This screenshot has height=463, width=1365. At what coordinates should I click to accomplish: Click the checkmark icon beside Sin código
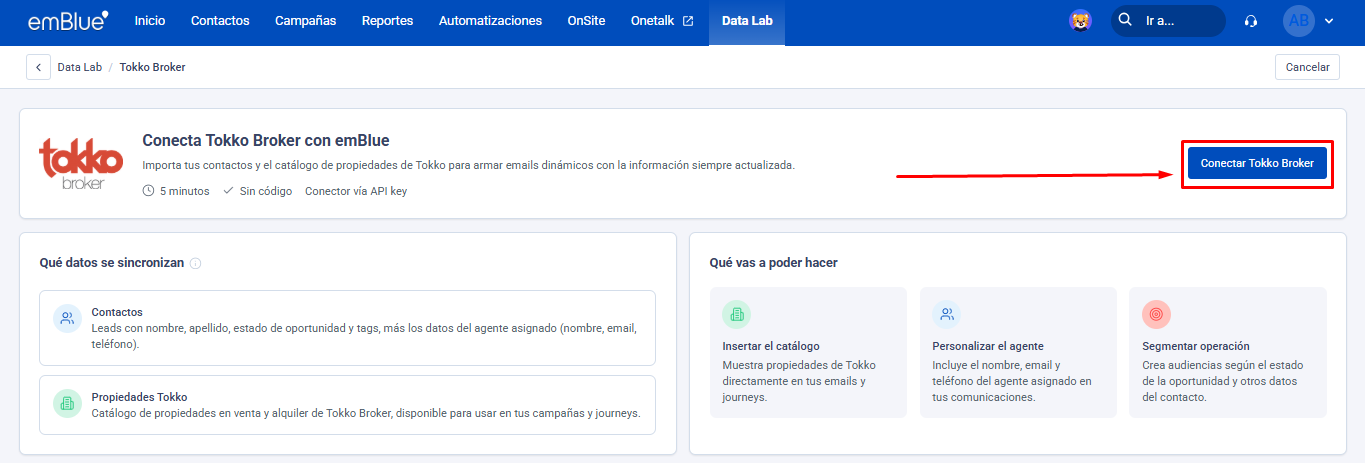(x=228, y=191)
